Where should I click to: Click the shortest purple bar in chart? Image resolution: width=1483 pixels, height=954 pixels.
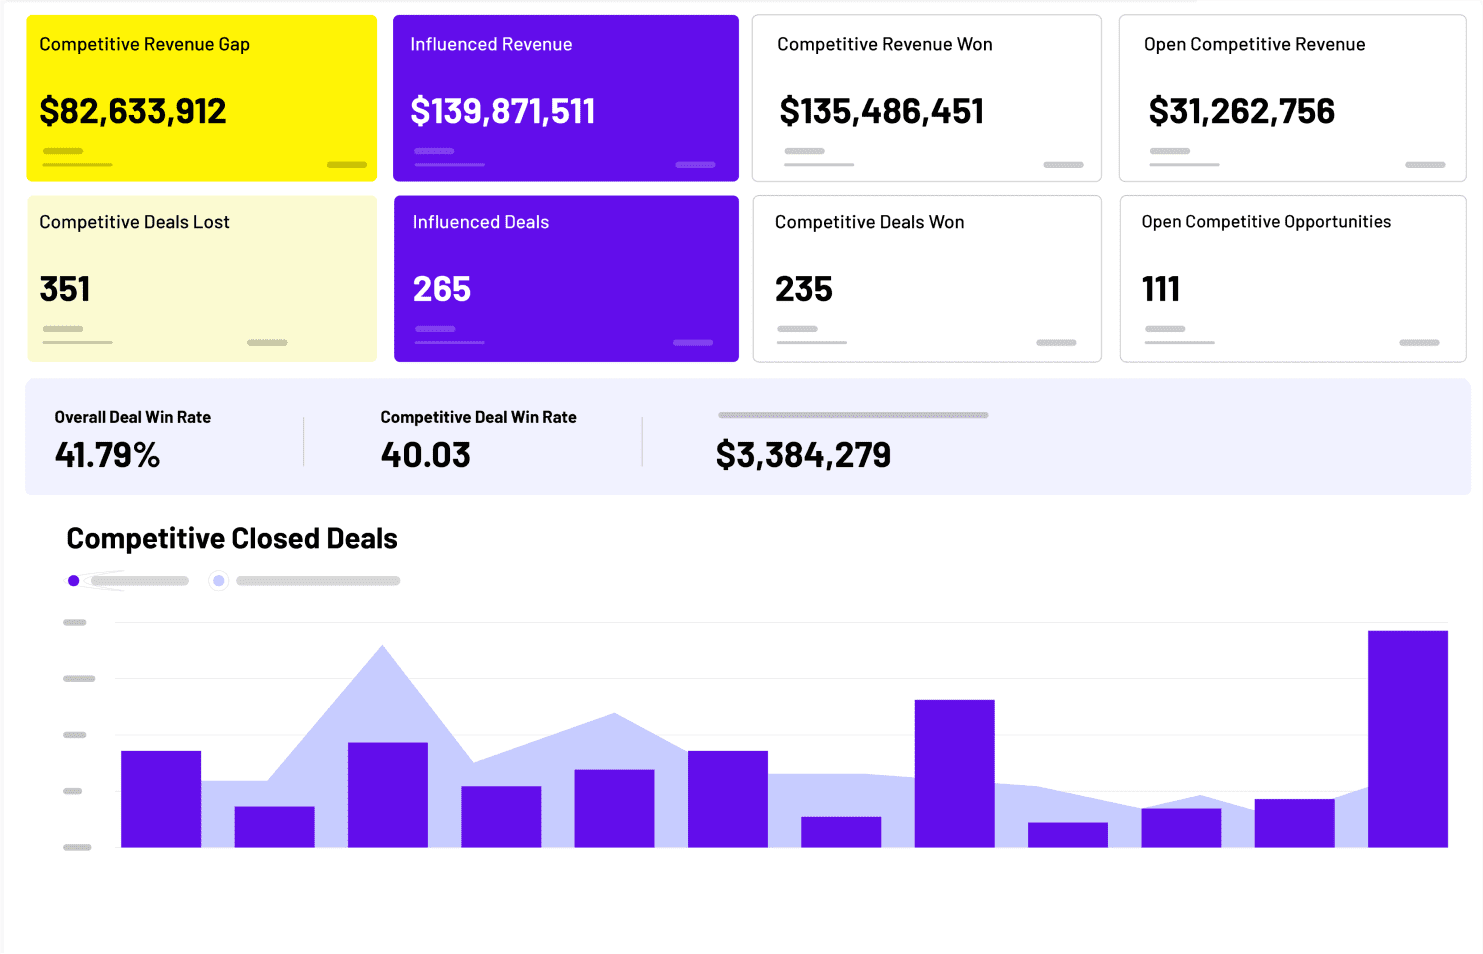point(1068,835)
